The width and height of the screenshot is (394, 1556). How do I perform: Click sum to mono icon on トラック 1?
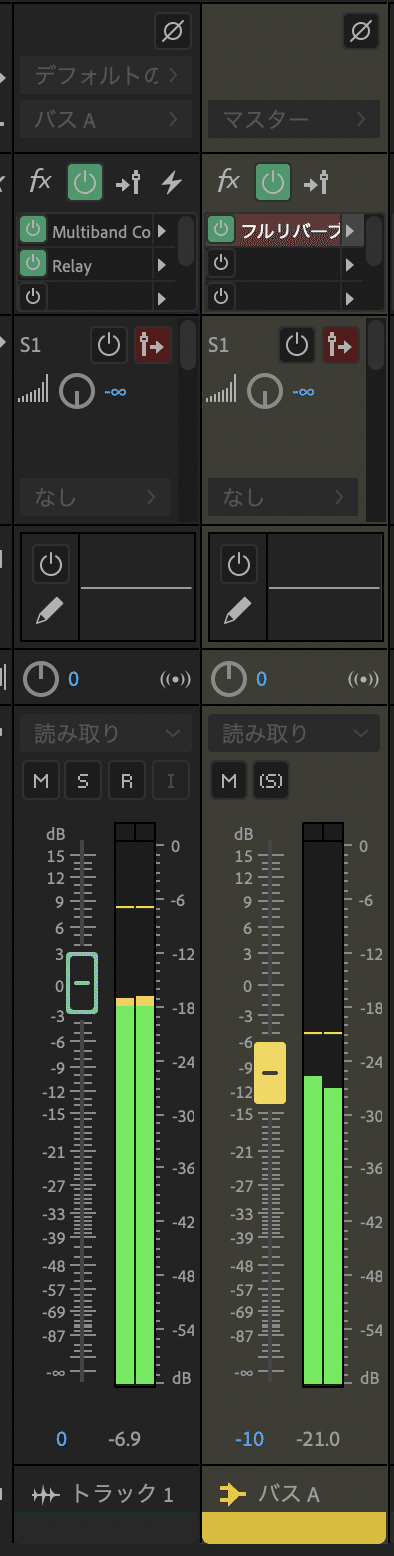175,680
